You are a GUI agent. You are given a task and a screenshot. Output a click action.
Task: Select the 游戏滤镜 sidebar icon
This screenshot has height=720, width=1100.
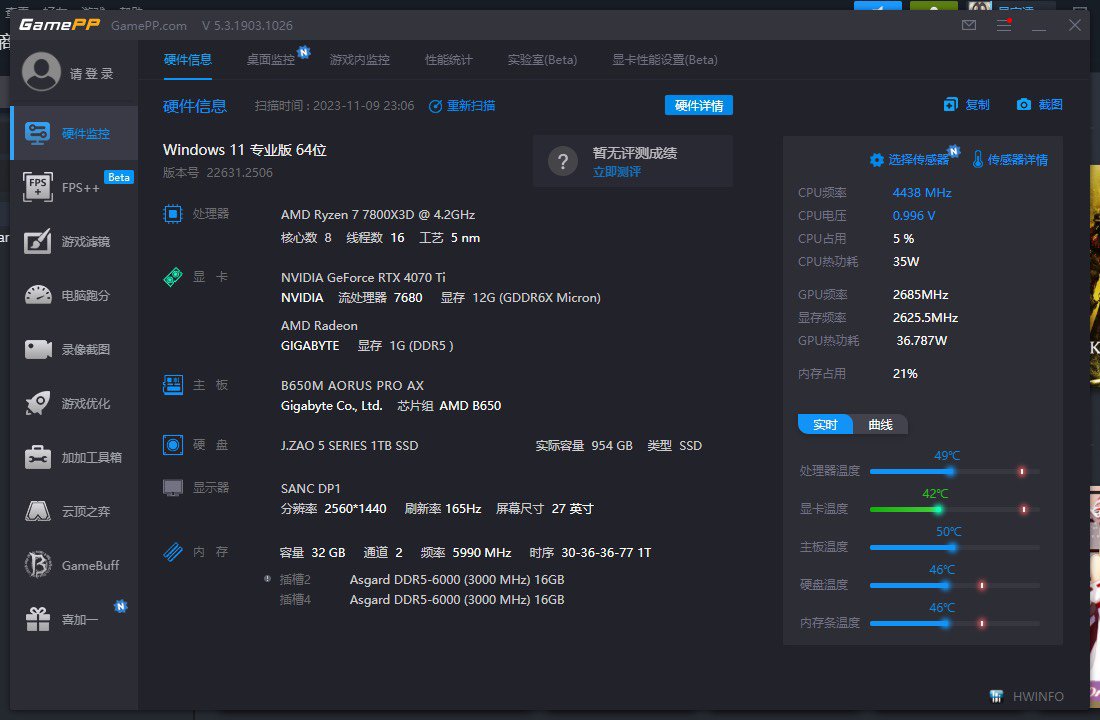click(x=38, y=241)
